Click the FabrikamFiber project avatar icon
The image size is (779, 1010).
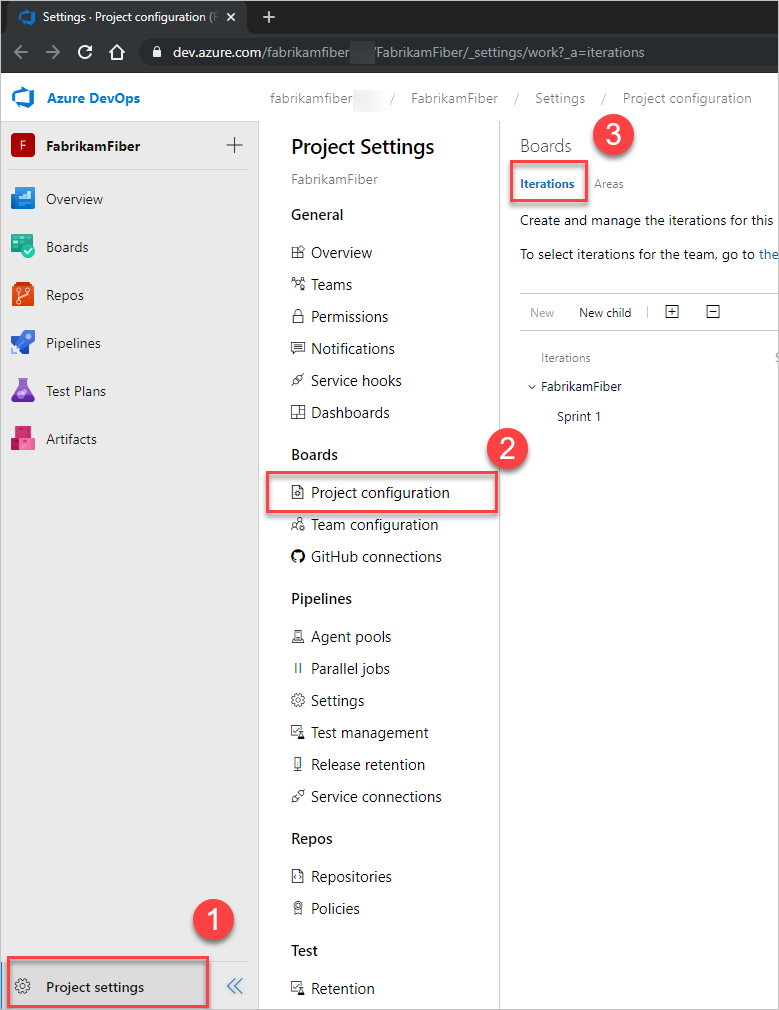coord(24,145)
